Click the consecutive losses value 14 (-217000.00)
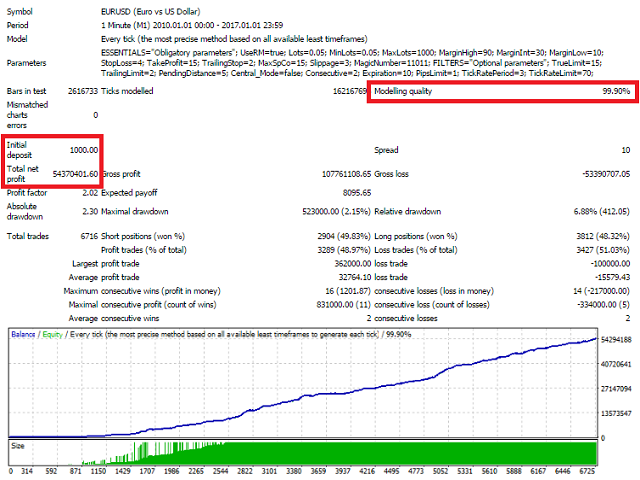640x480 pixels. pyautogui.click(x=602, y=291)
